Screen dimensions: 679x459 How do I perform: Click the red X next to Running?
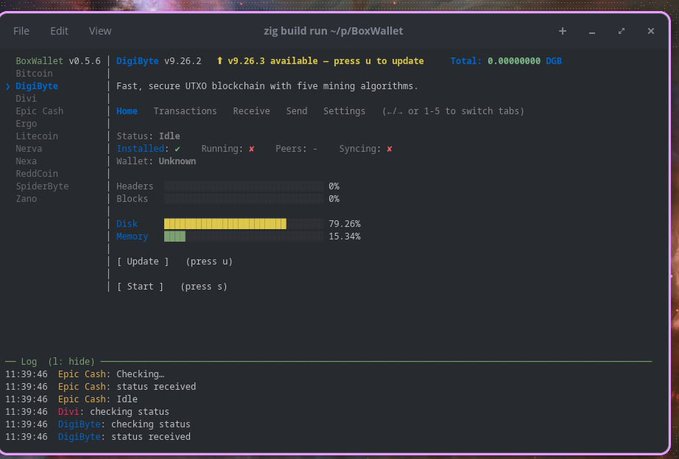pos(252,149)
